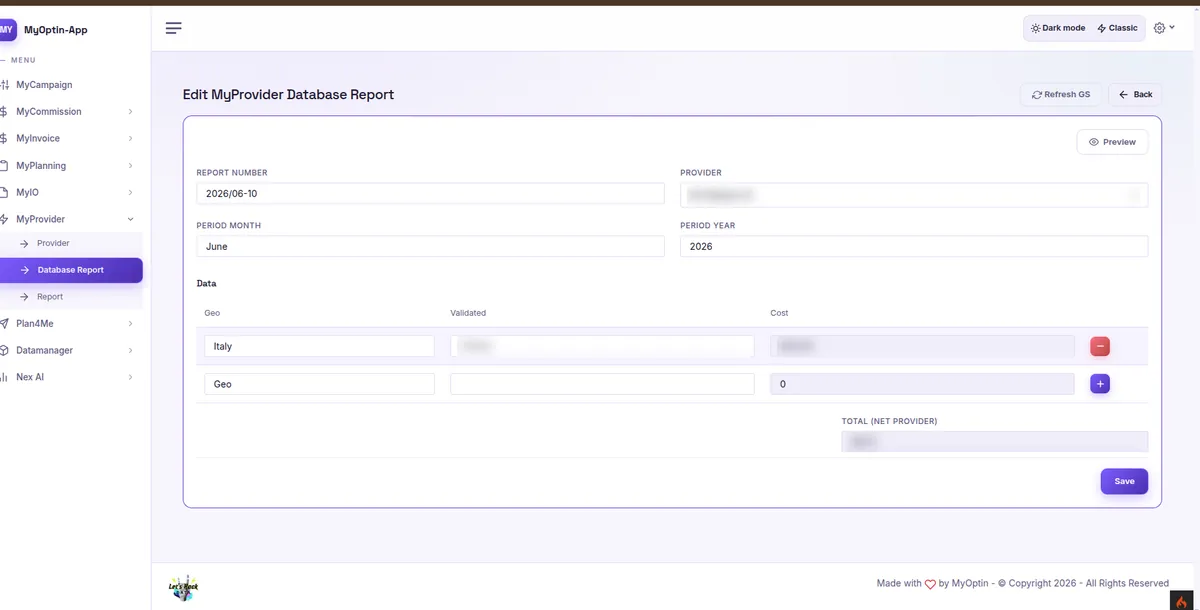Toggle the hamburger sidebar menu icon

tap(174, 28)
